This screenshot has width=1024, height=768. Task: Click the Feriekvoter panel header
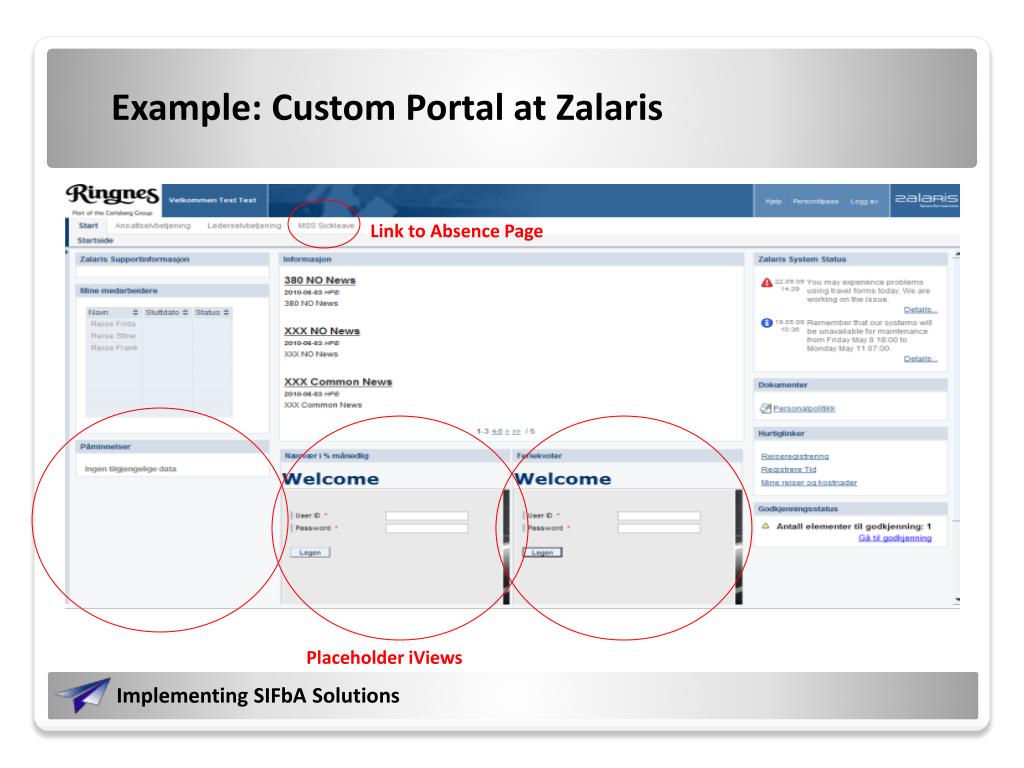628,456
